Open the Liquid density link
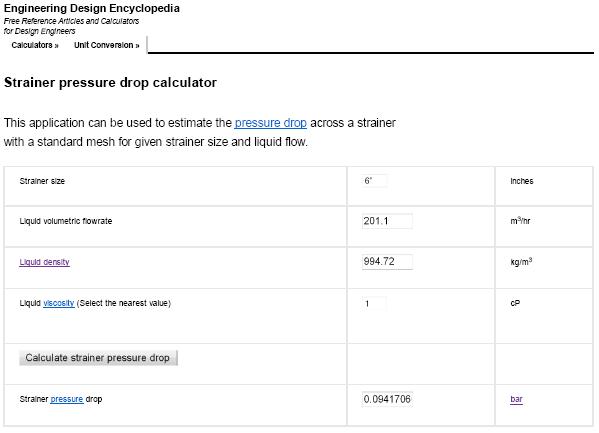This screenshot has width=599, height=433. pos(44,262)
